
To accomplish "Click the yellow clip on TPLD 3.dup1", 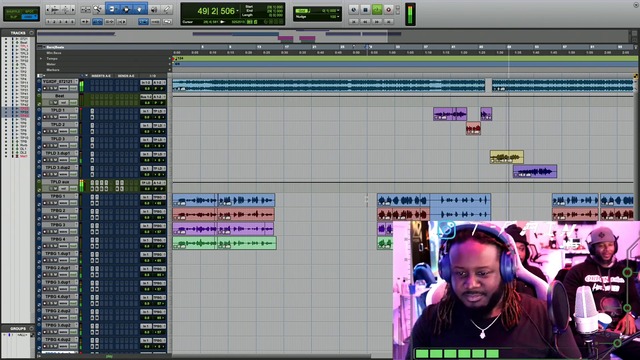I will click(x=507, y=157).
